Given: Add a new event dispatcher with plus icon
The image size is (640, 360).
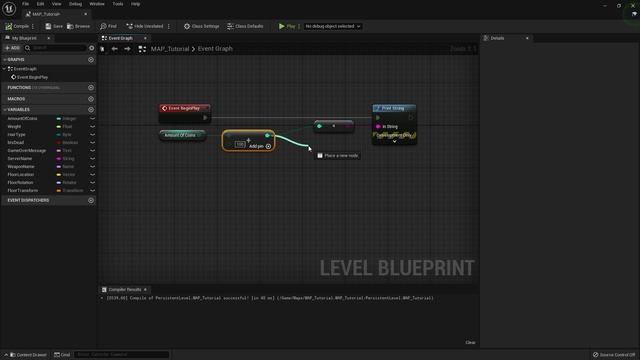Looking at the screenshot, I should [x=91, y=200].
